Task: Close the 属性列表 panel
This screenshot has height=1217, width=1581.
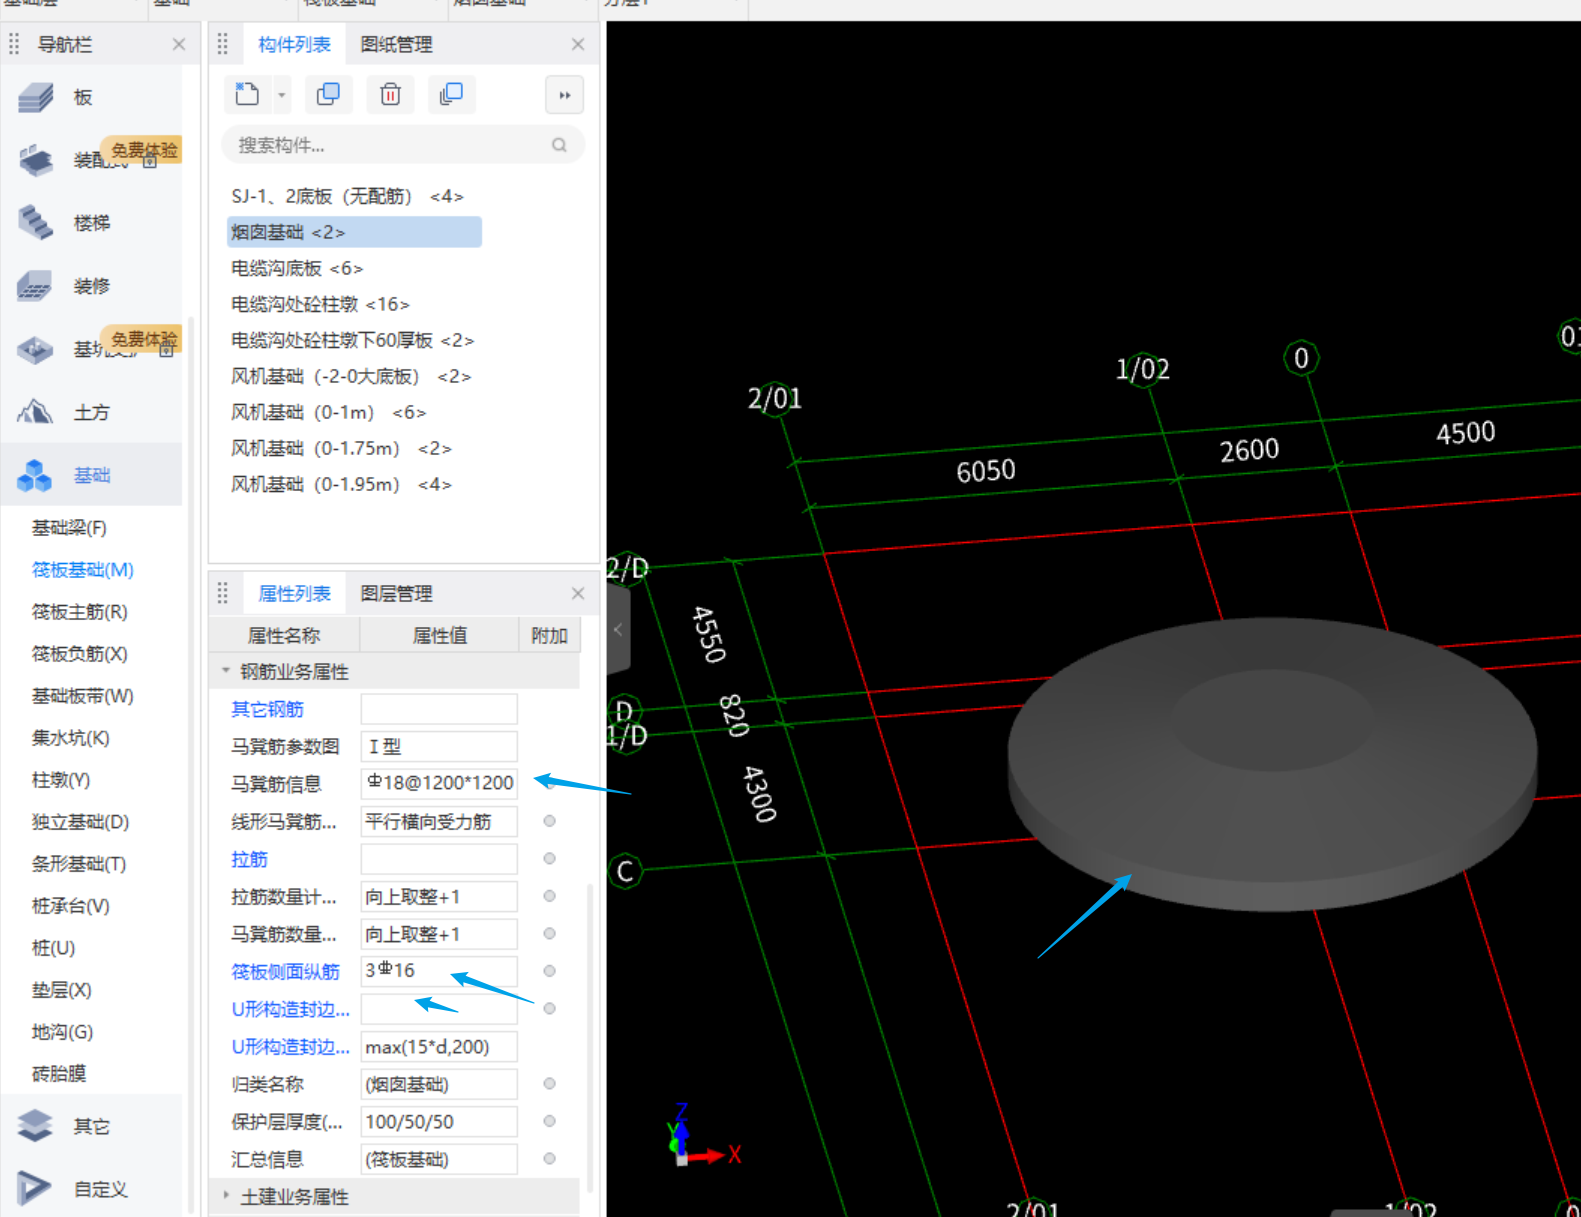Action: click(578, 593)
